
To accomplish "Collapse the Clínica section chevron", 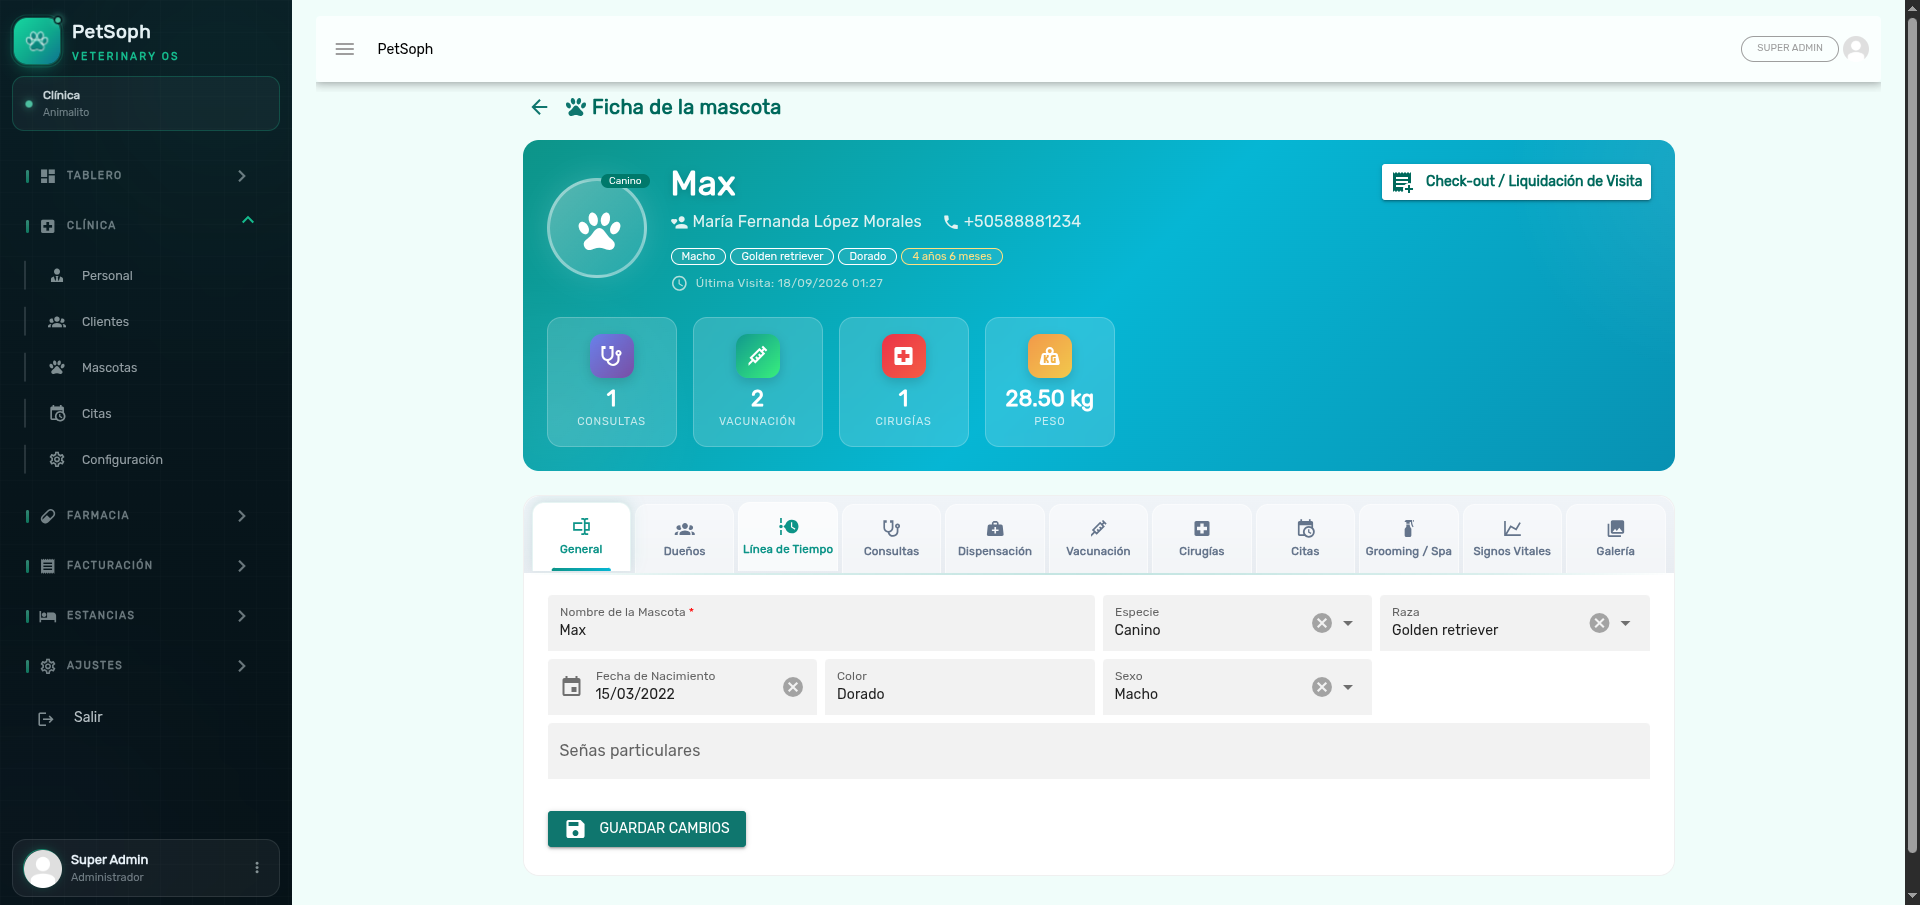I will 248,220.
